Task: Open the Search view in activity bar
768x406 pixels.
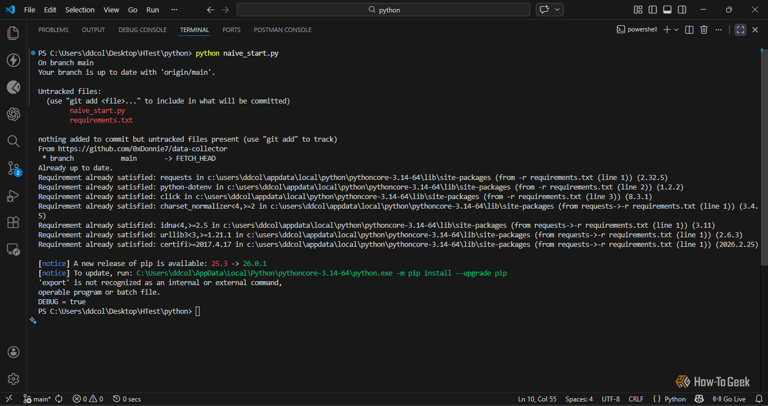Action: (13, 141)
